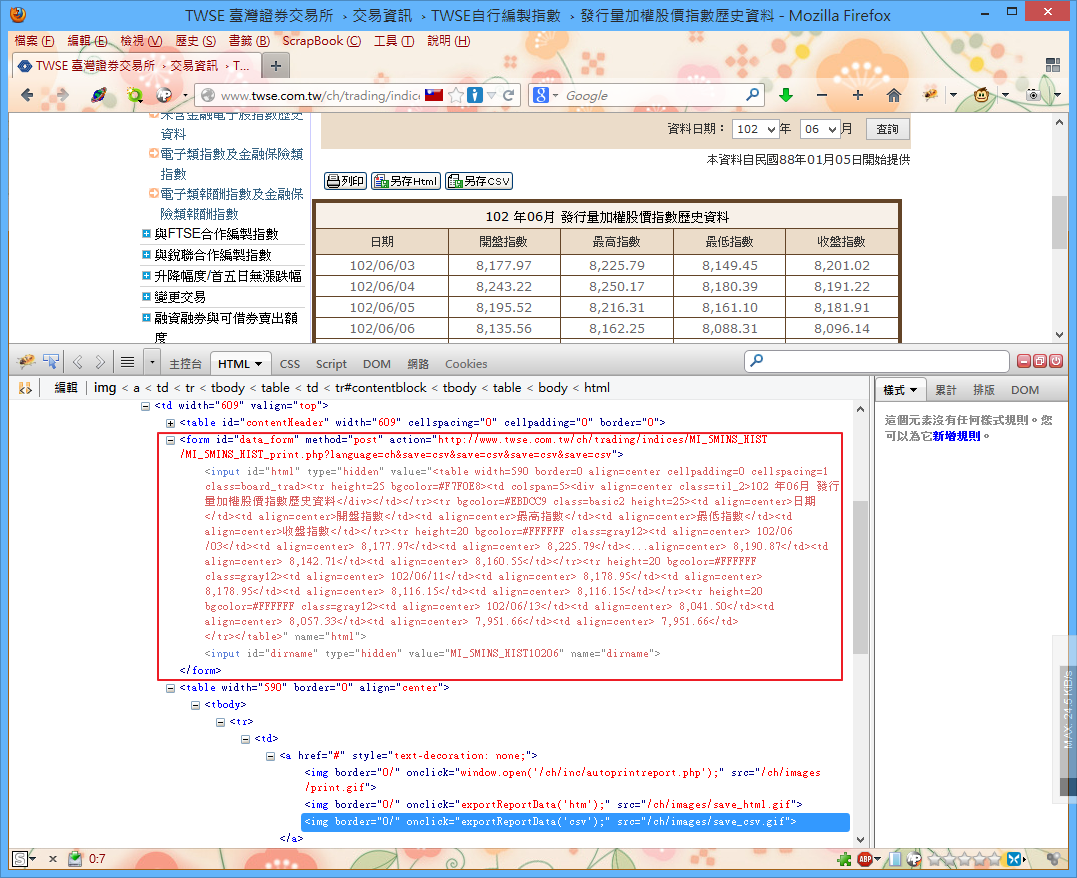
Task: Minimize the Firebug panel
Action: (1024, 361)
